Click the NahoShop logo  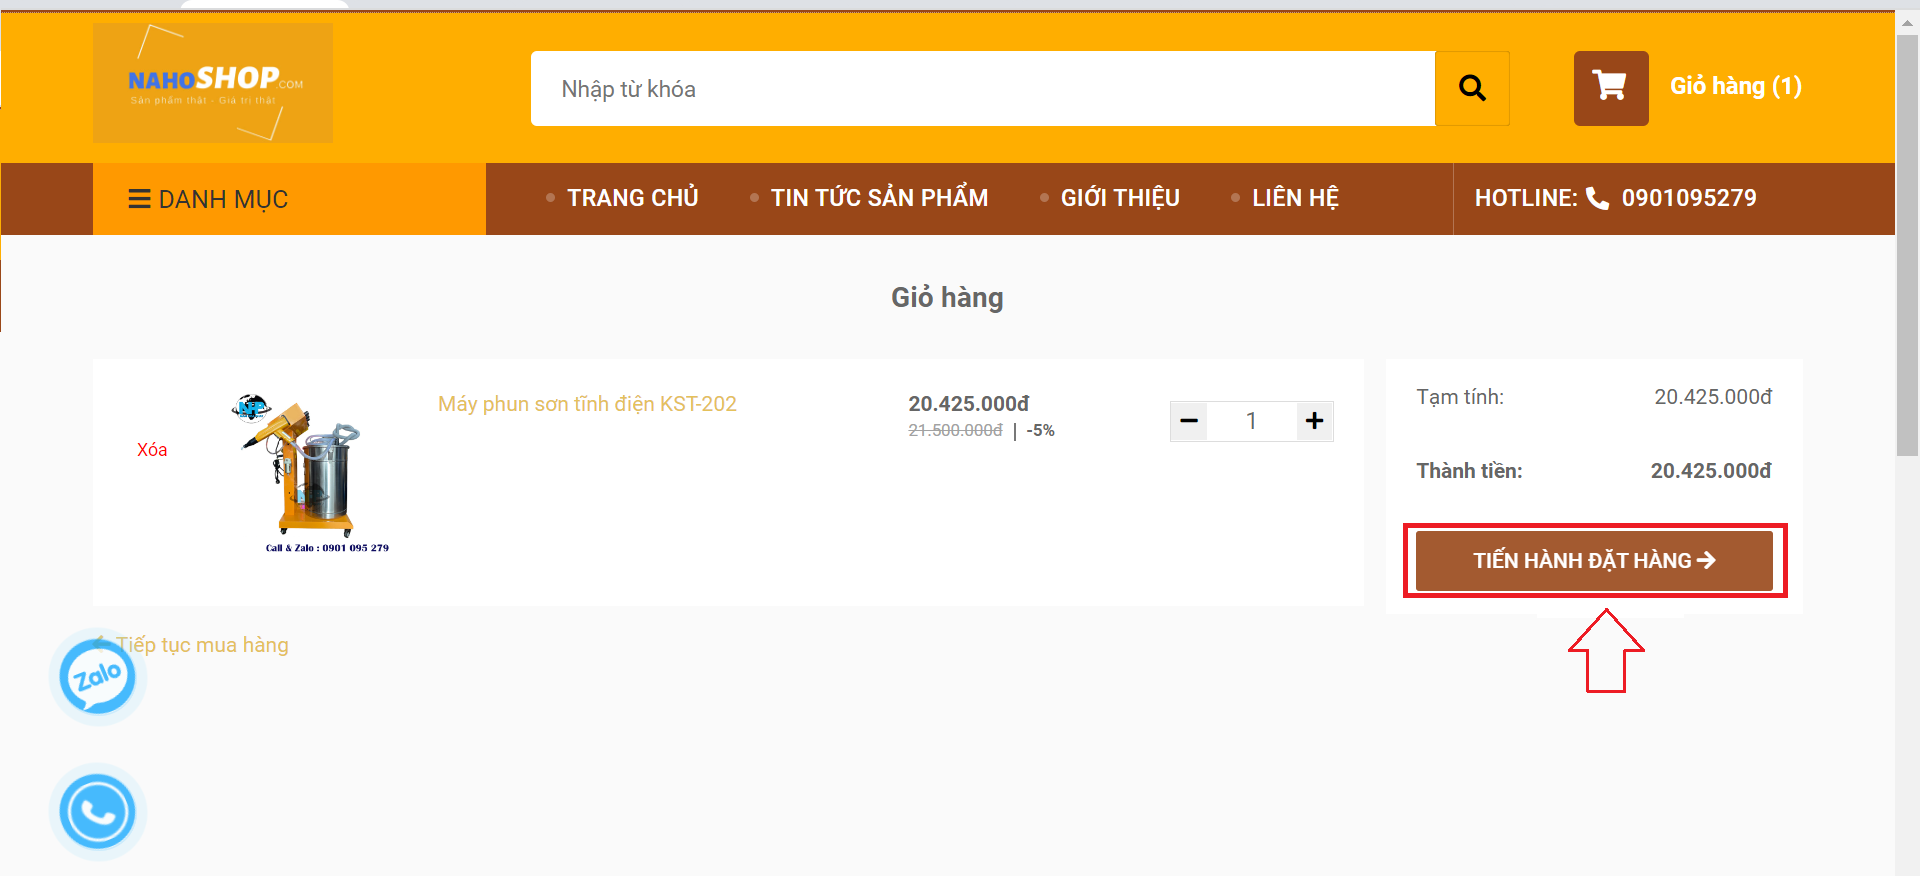213,83
